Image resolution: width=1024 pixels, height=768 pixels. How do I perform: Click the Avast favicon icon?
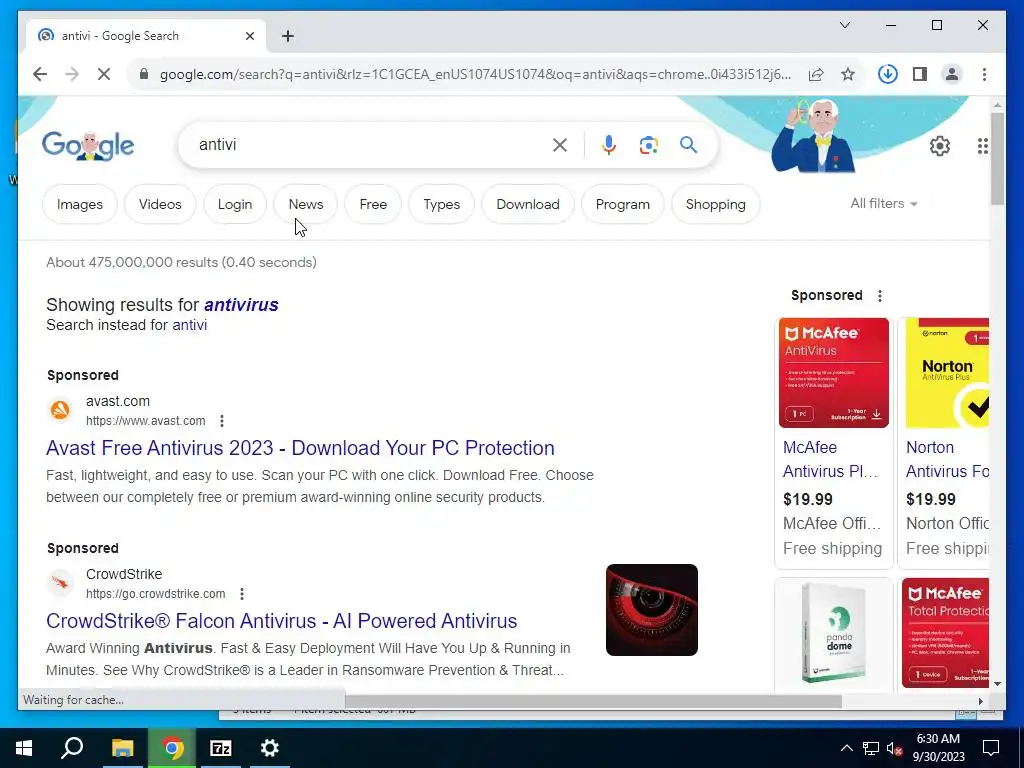click(60, 410)
